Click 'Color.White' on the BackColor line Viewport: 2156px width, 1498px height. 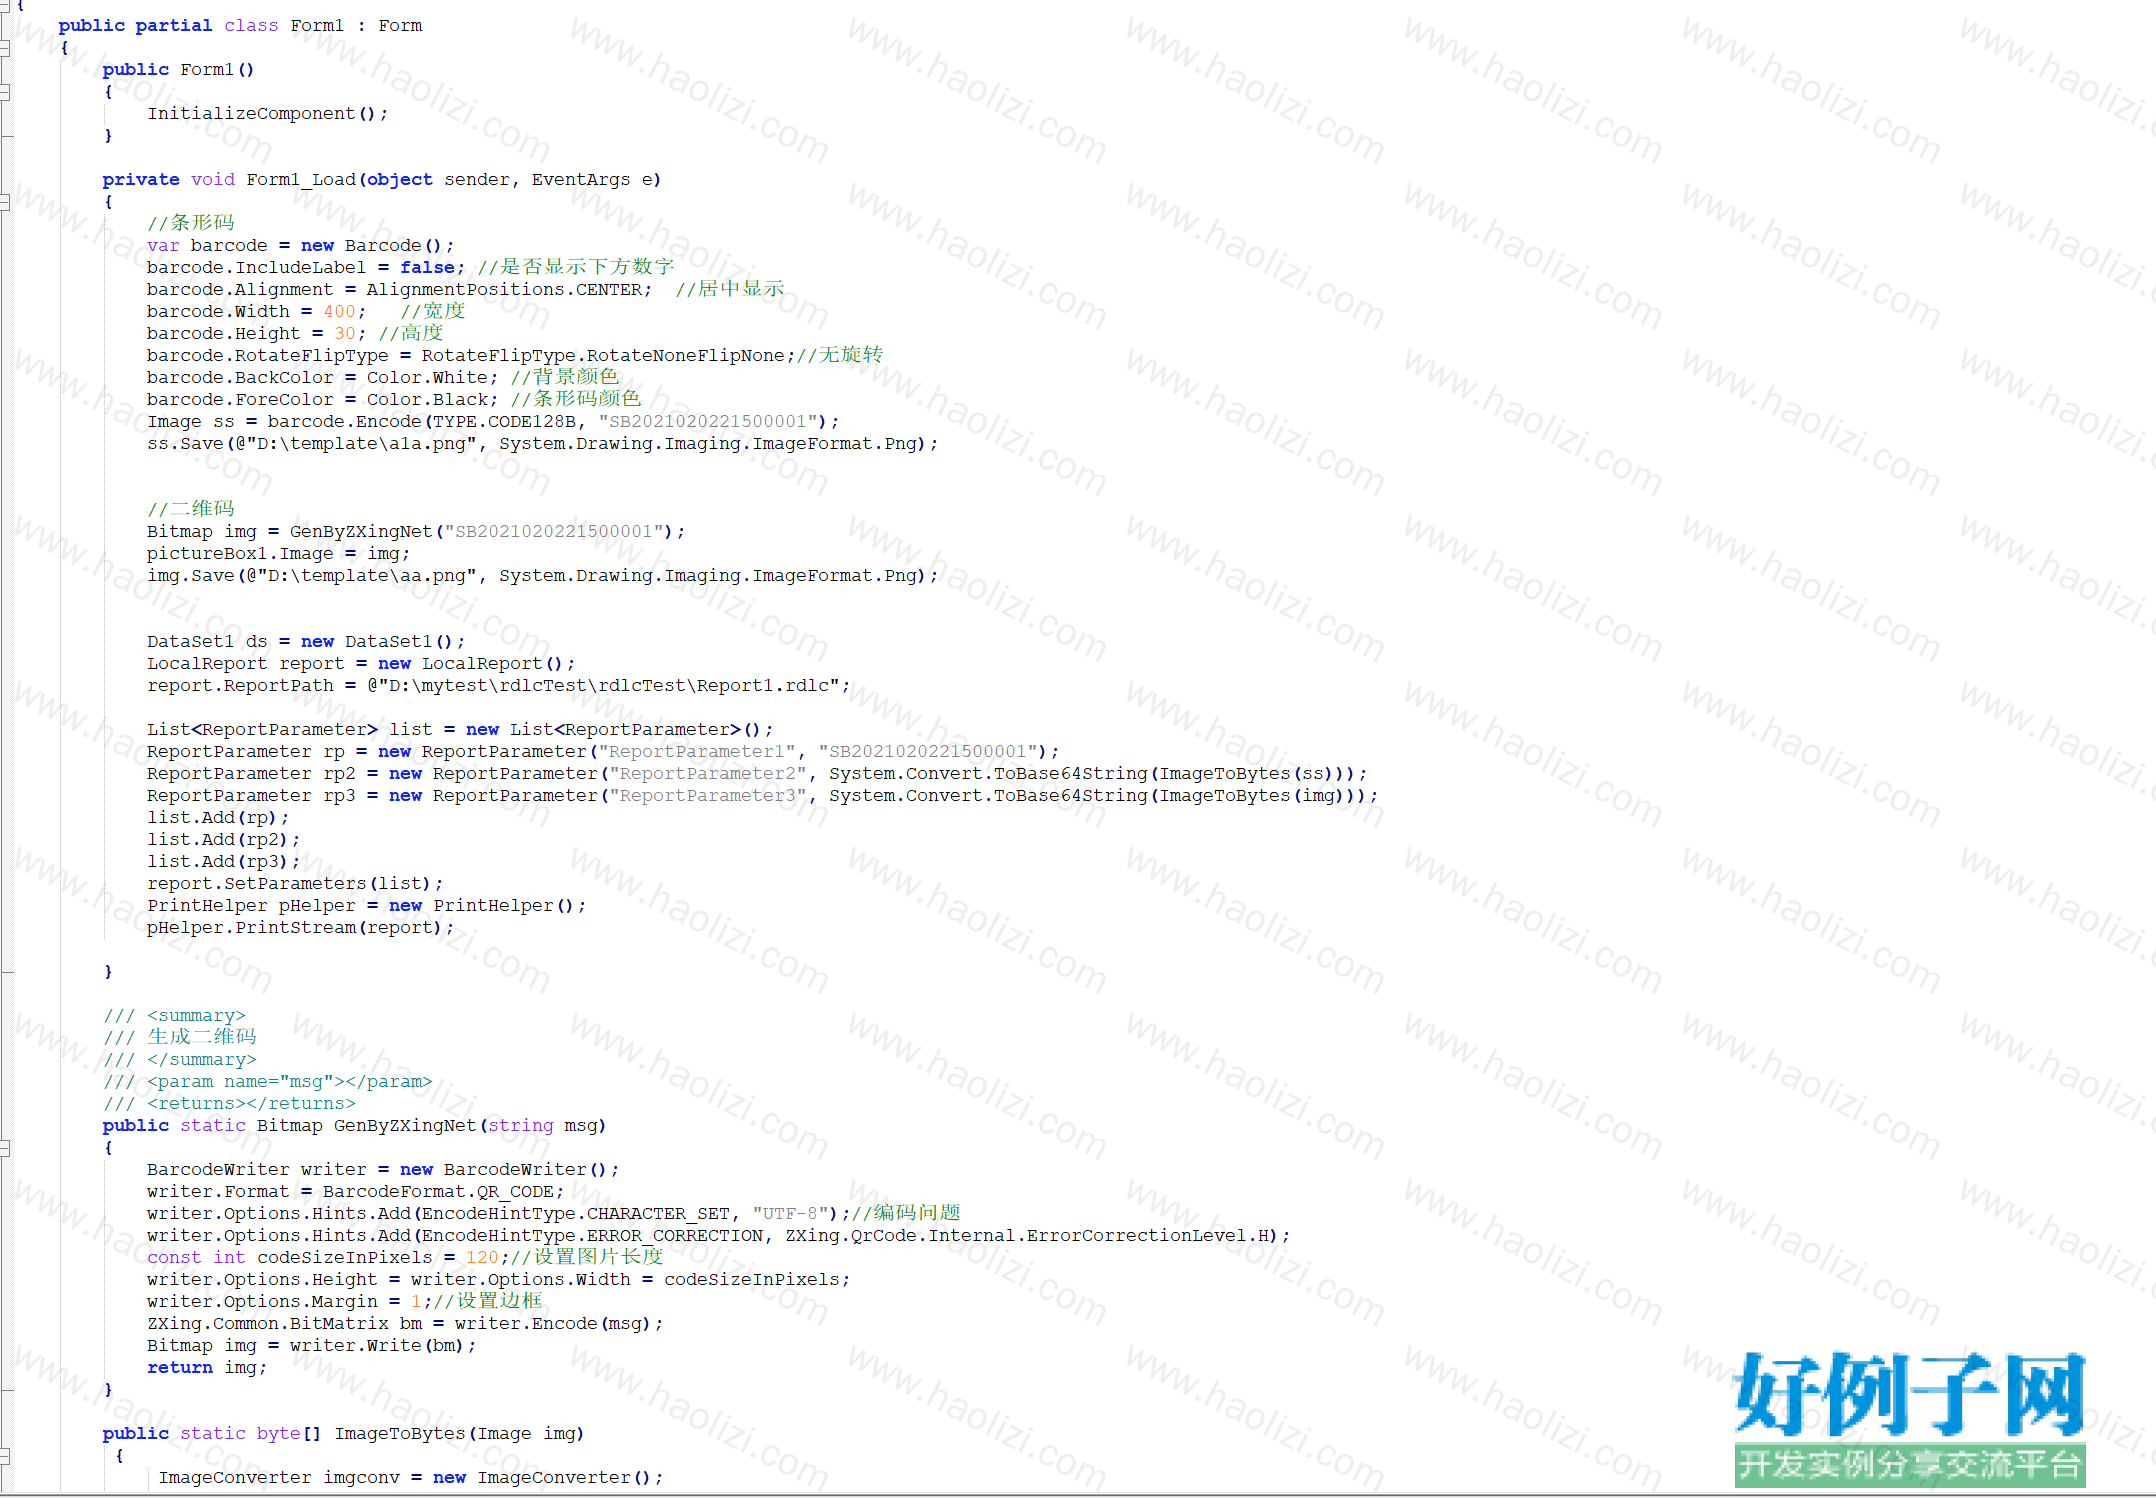427,377
